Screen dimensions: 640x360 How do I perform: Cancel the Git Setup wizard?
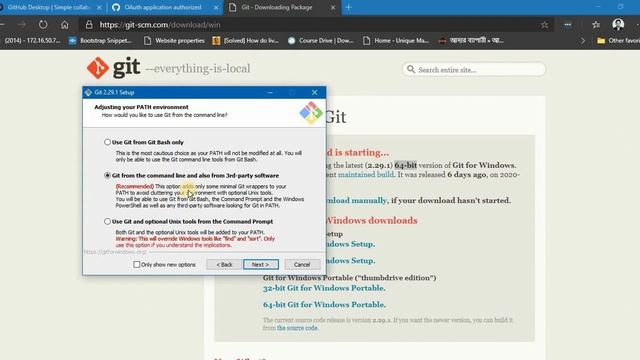[x=302, y=264]
